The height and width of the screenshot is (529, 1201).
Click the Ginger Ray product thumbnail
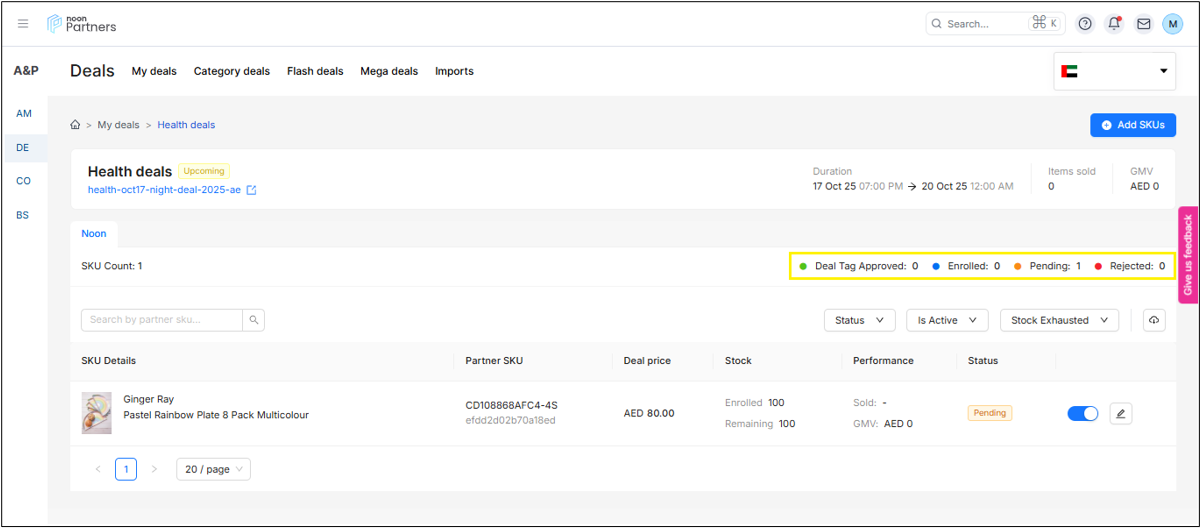[97, 413]
